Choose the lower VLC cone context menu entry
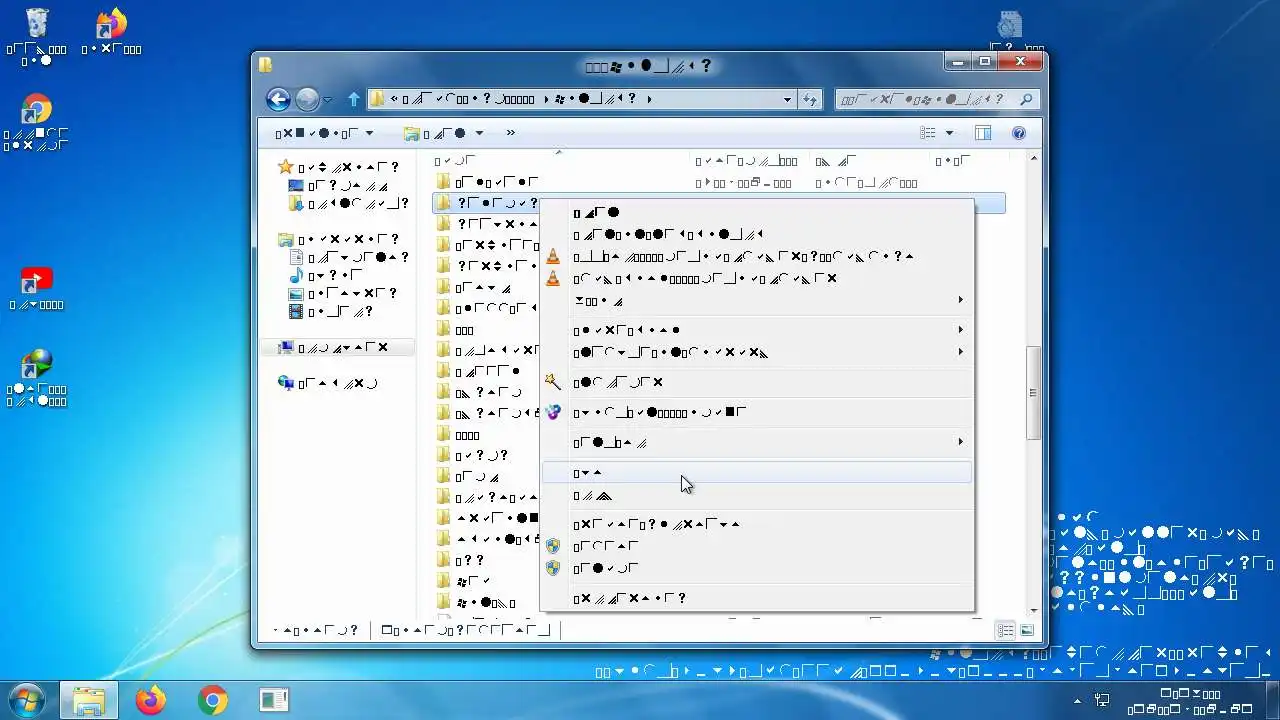Viewport: 1280px width, 720px height. pyautogui.click(x=757, y=279)
